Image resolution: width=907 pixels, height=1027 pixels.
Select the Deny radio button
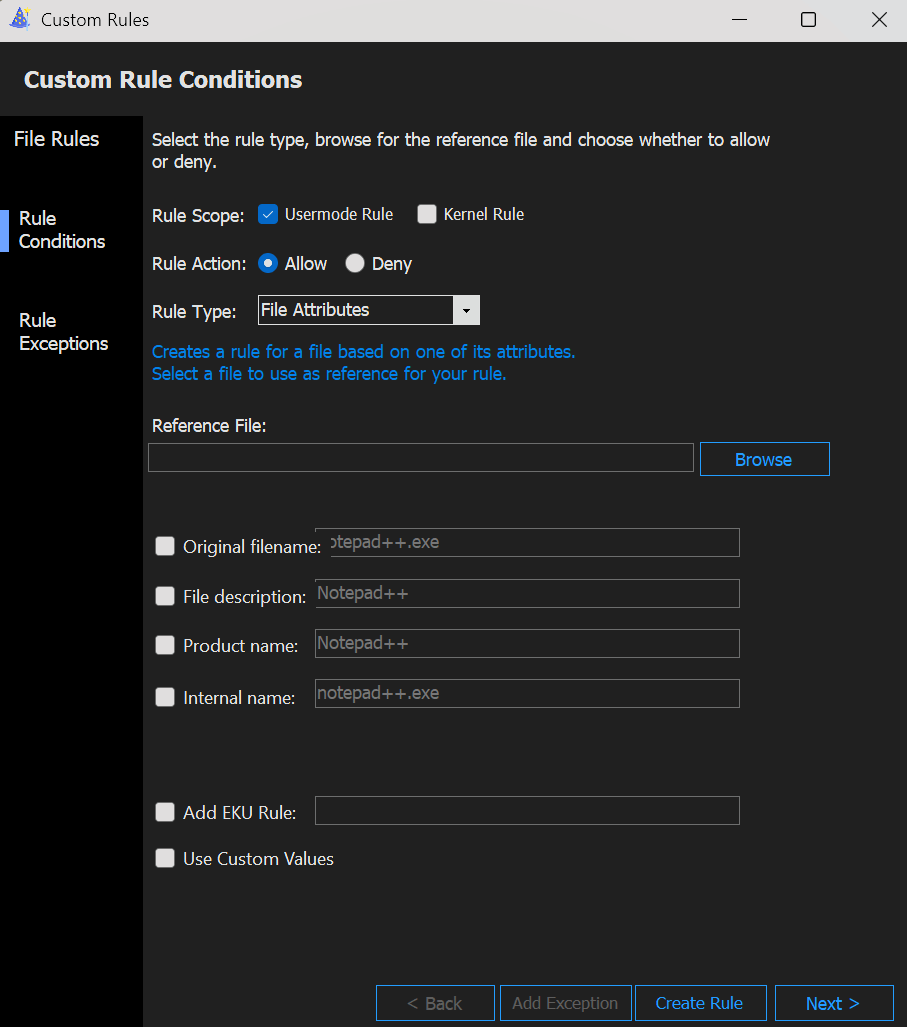click(355, 264)
